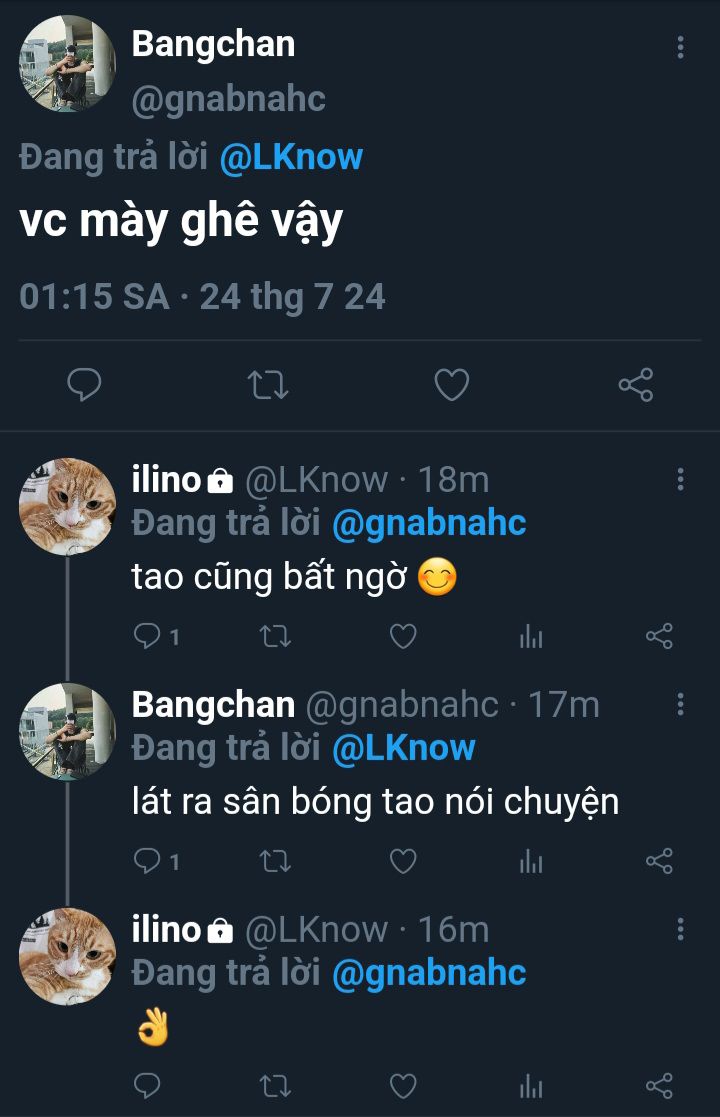The height and width of the screenshot is (1117, 720).
Task: Open more options for ilino's 18m reply
Action: tap(680, 480)
